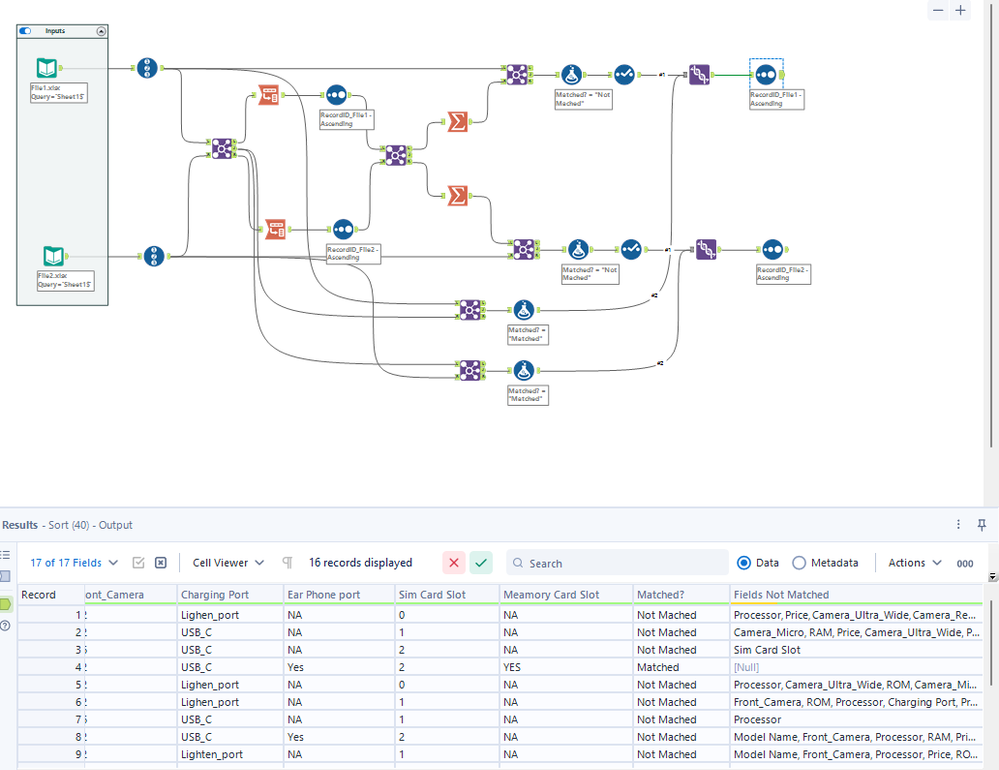Select the Record ID tool after File1

coord(147,68)
